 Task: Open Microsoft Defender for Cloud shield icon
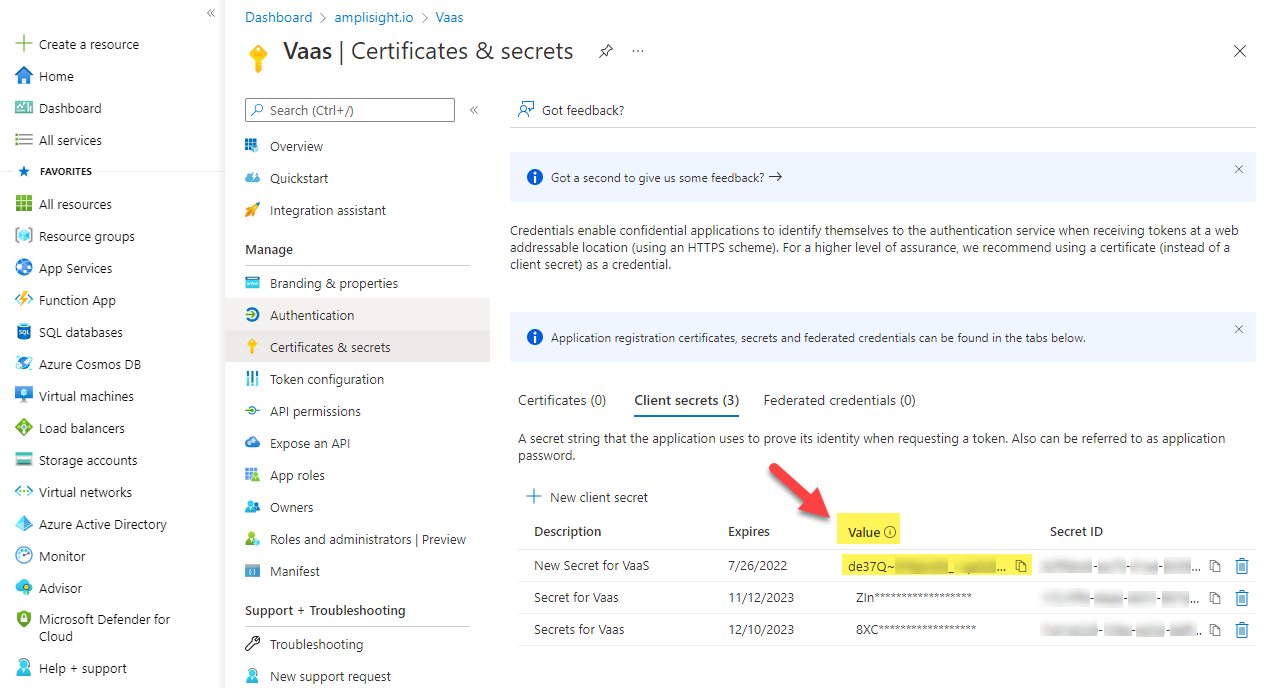click(24, 620)
